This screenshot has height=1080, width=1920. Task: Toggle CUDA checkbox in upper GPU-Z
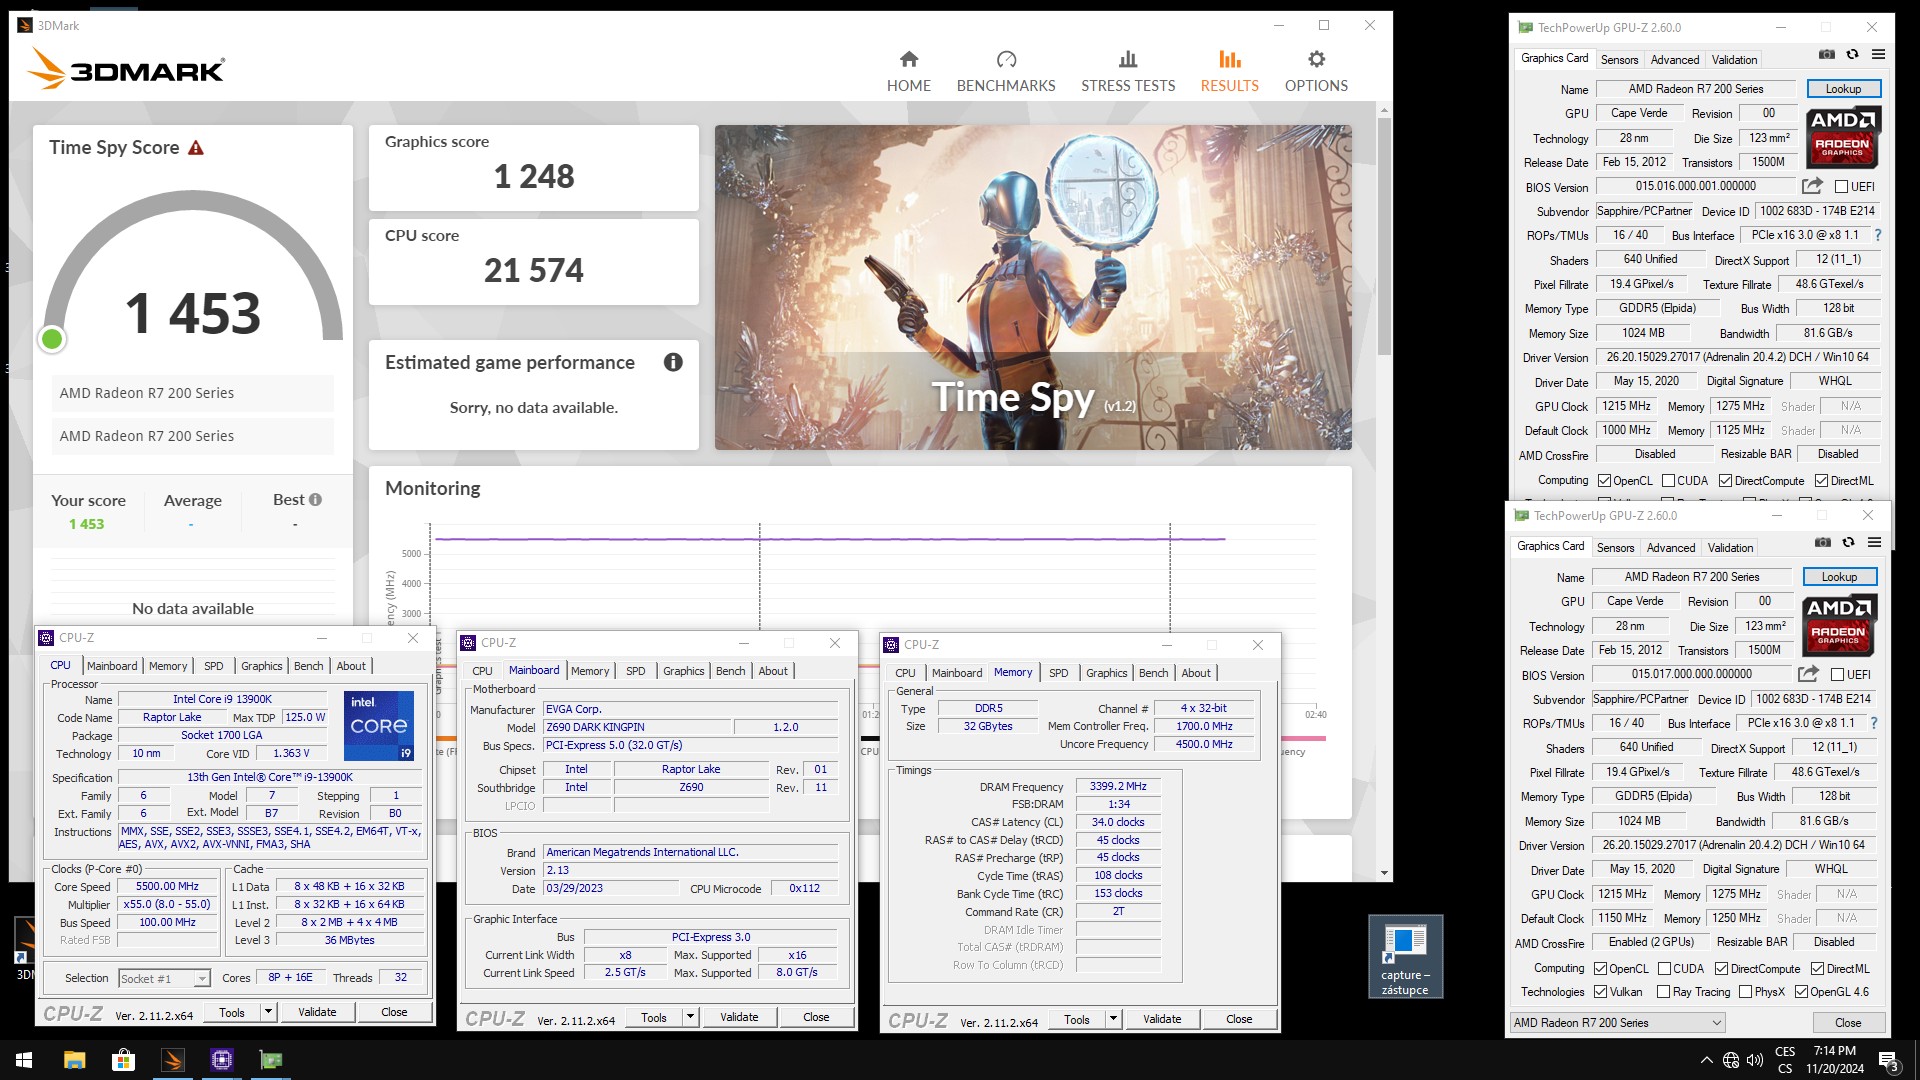pos(1668,481)
